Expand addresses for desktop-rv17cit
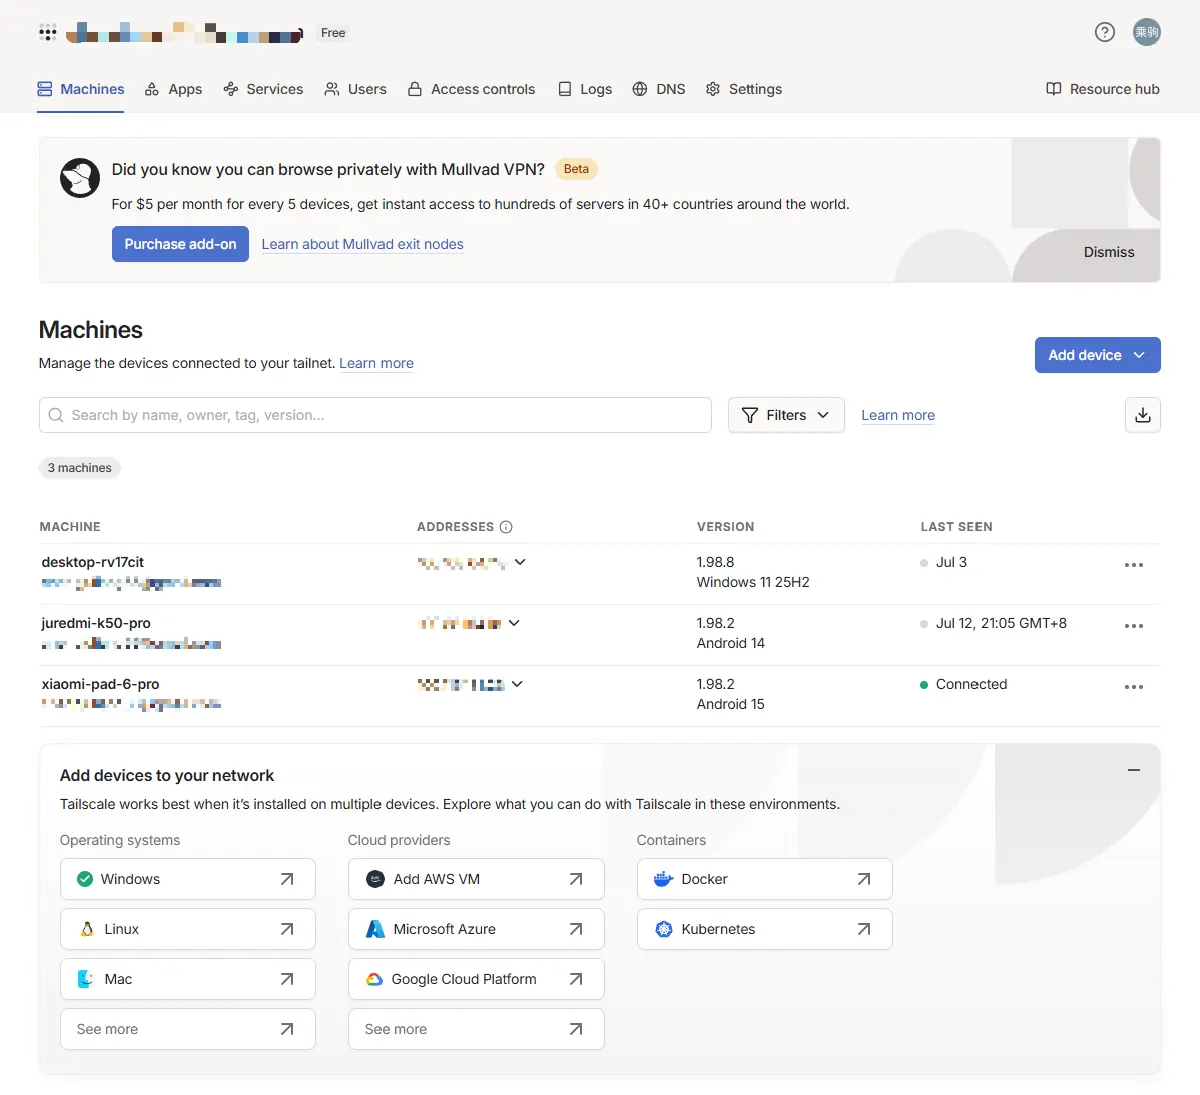Screen dimensions: 1200x1095 click(520, 562)
